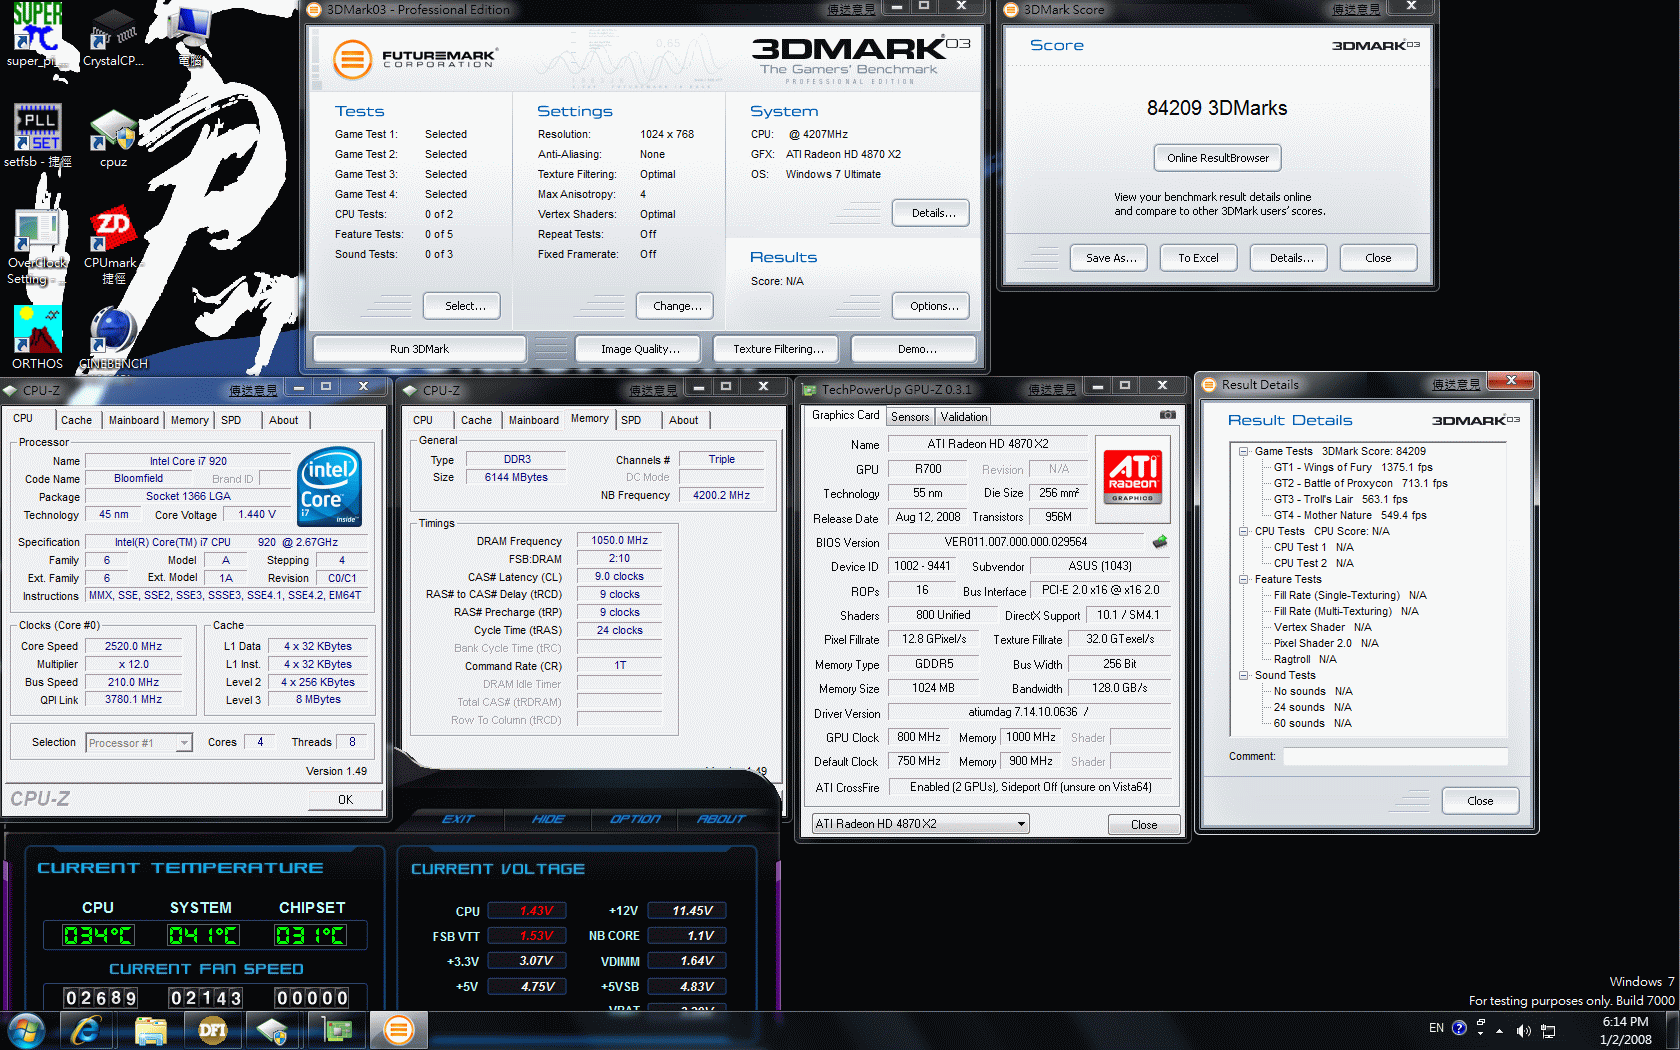
Task: Open the volume speaker tray icon
Action: click(x=1523, y=1030)
